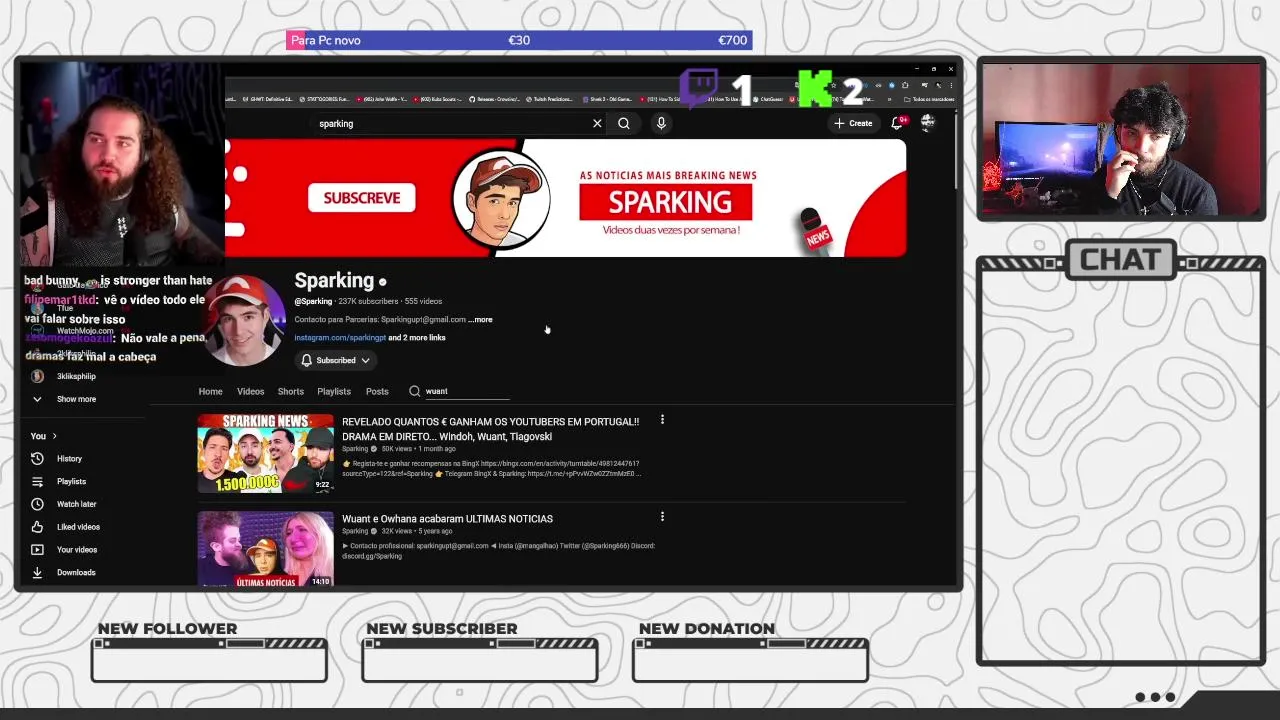Image resolution: width=1280 pixels, height=720 pixels.
Task: Click the 'Twitch Predictions' bookmark
Action: (550, 99)
